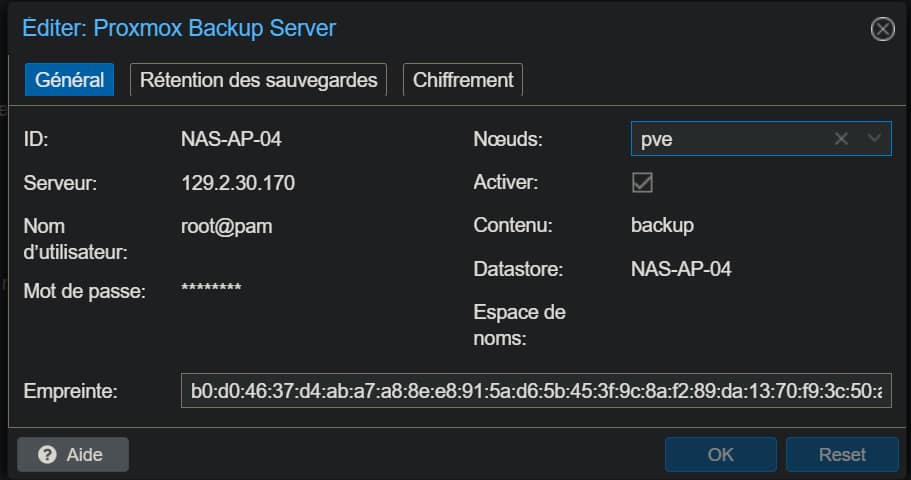Clear the selected pve node
Viewport: 911px width, 480px height.
pyautogui.click(x=841, y=139)
